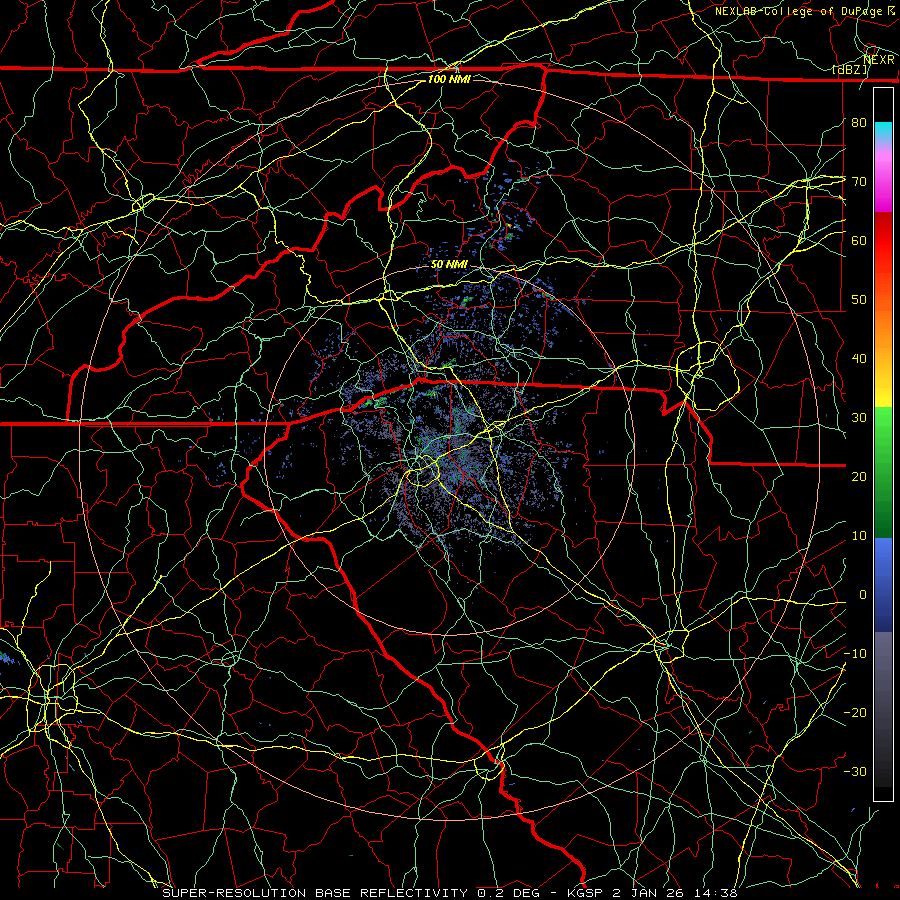
Task: Click the -10 value on the dBZ scale
Action: point(855,653)
